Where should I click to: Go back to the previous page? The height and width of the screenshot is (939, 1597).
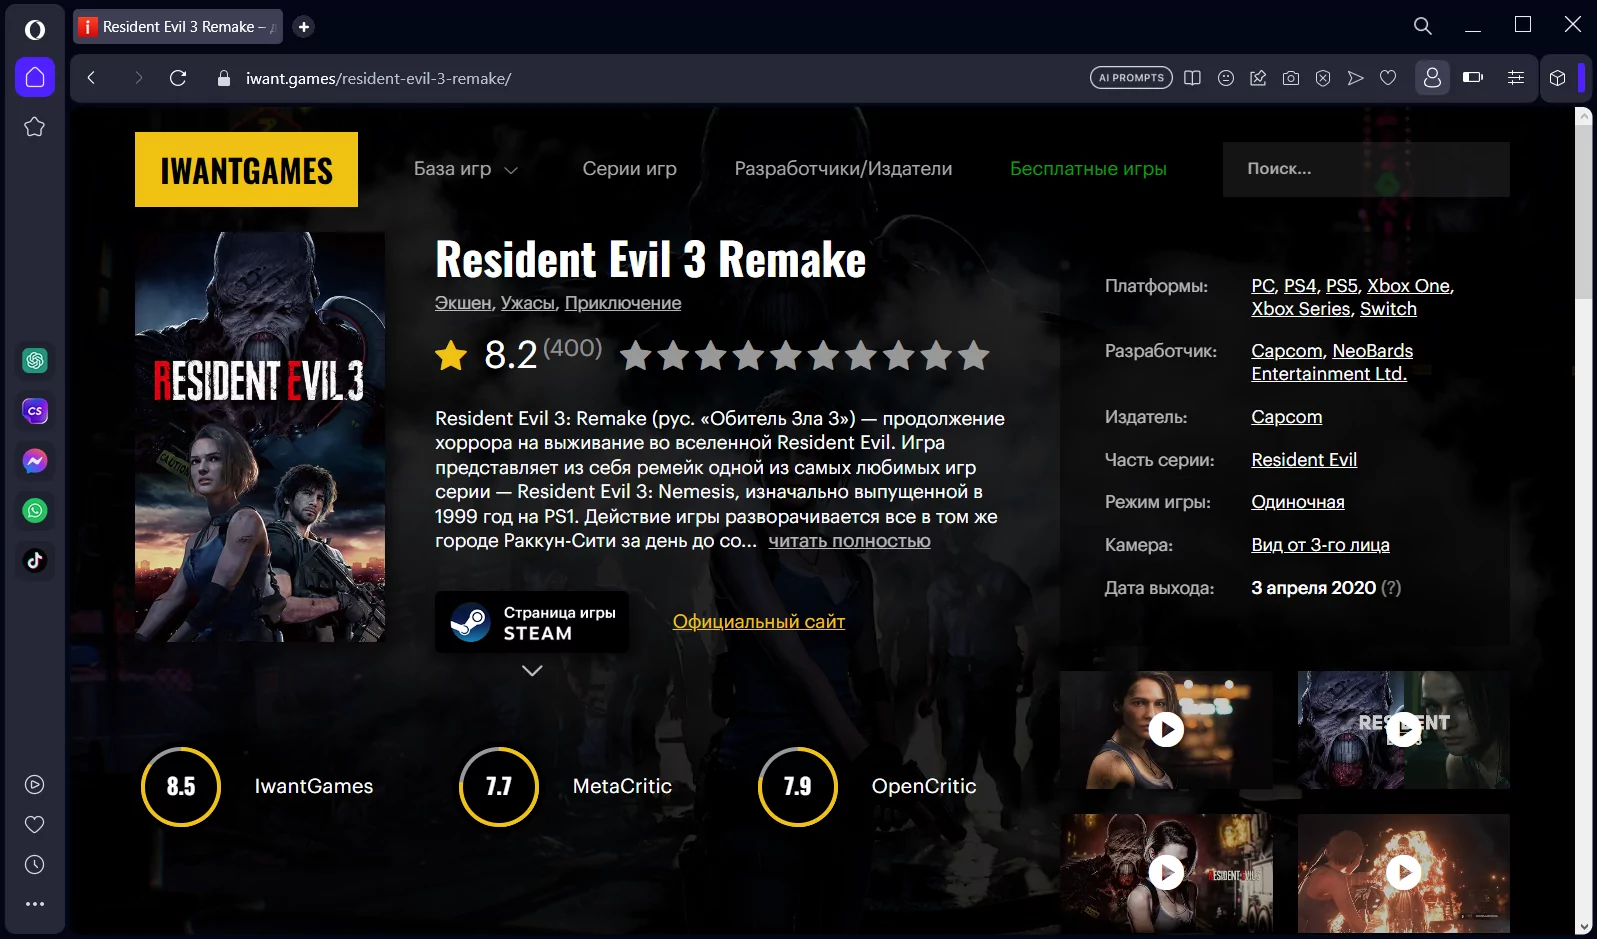click(x=91, y=78)
